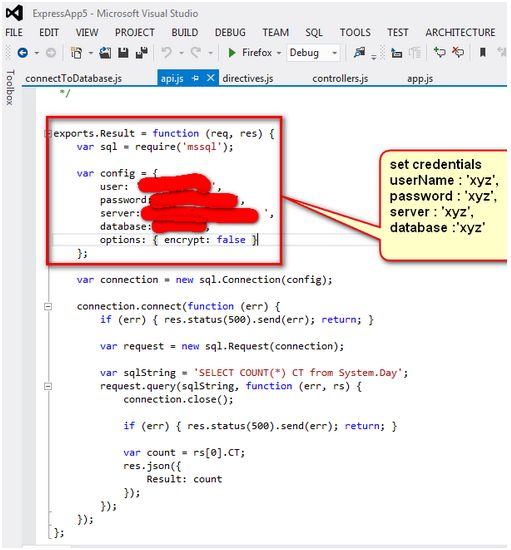Click the 'res.json({' line
Image resolution: width=511 pixels, height=550 pixels.
tap(152, 466)
